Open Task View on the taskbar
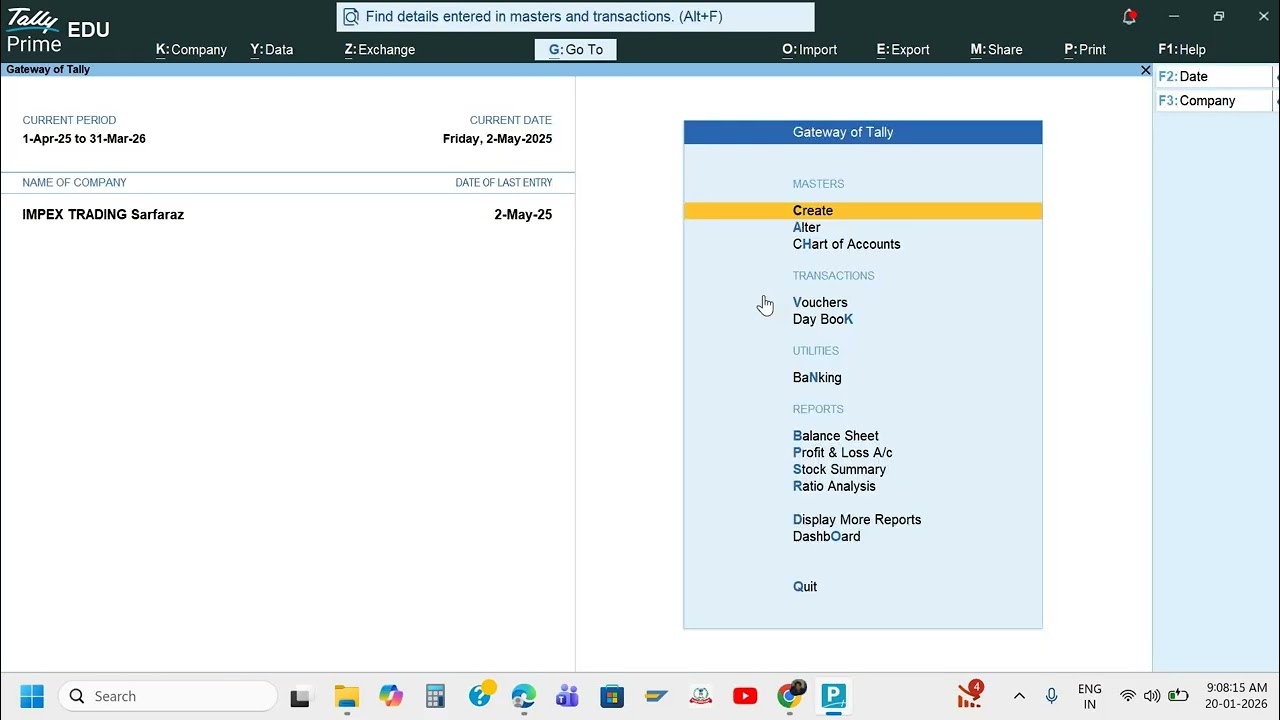The width and height of the screenshot is (1280, 720). (300, 697)
